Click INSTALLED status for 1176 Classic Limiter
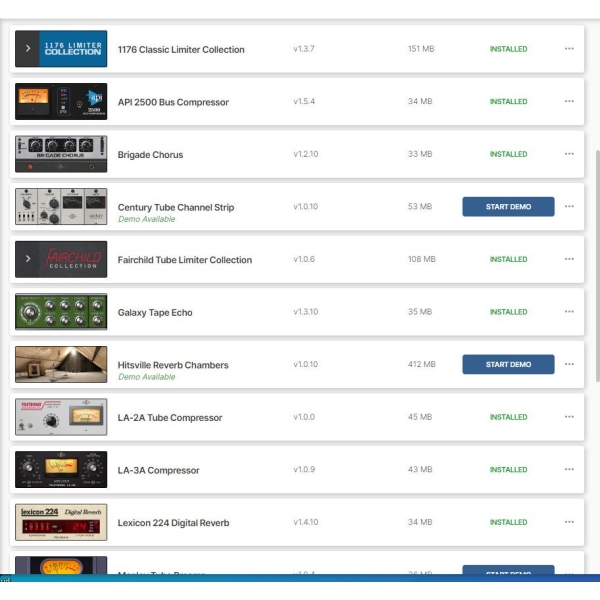Viewport: 600px width, 600px height. pyautogui.click(x=509, y=49)
